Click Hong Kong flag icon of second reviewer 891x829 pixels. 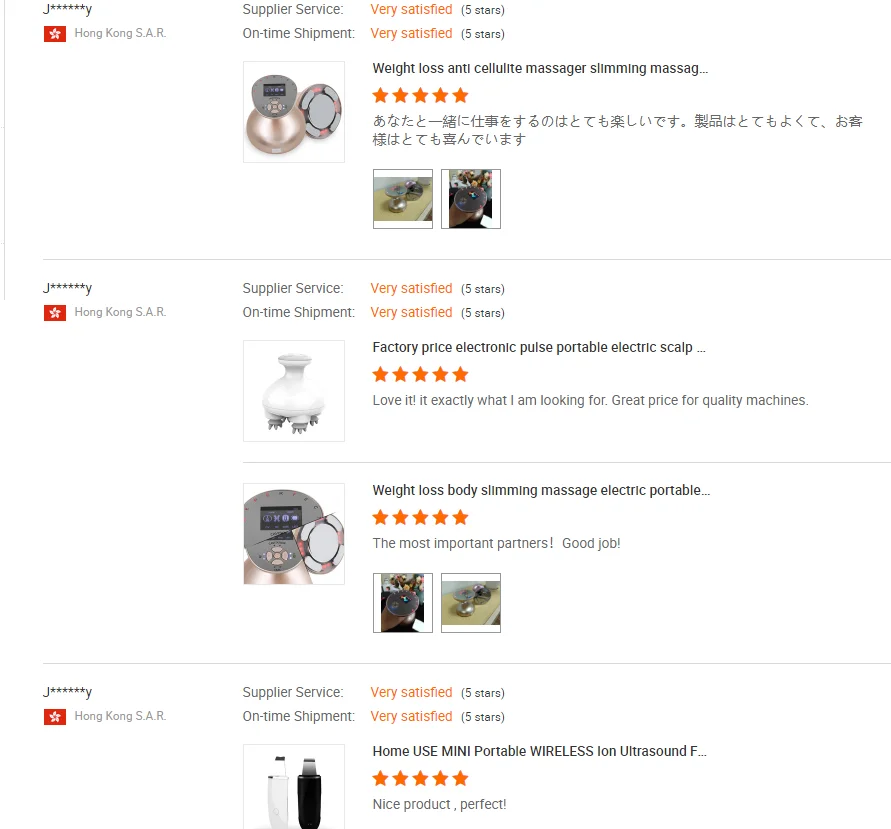(55, 313)
